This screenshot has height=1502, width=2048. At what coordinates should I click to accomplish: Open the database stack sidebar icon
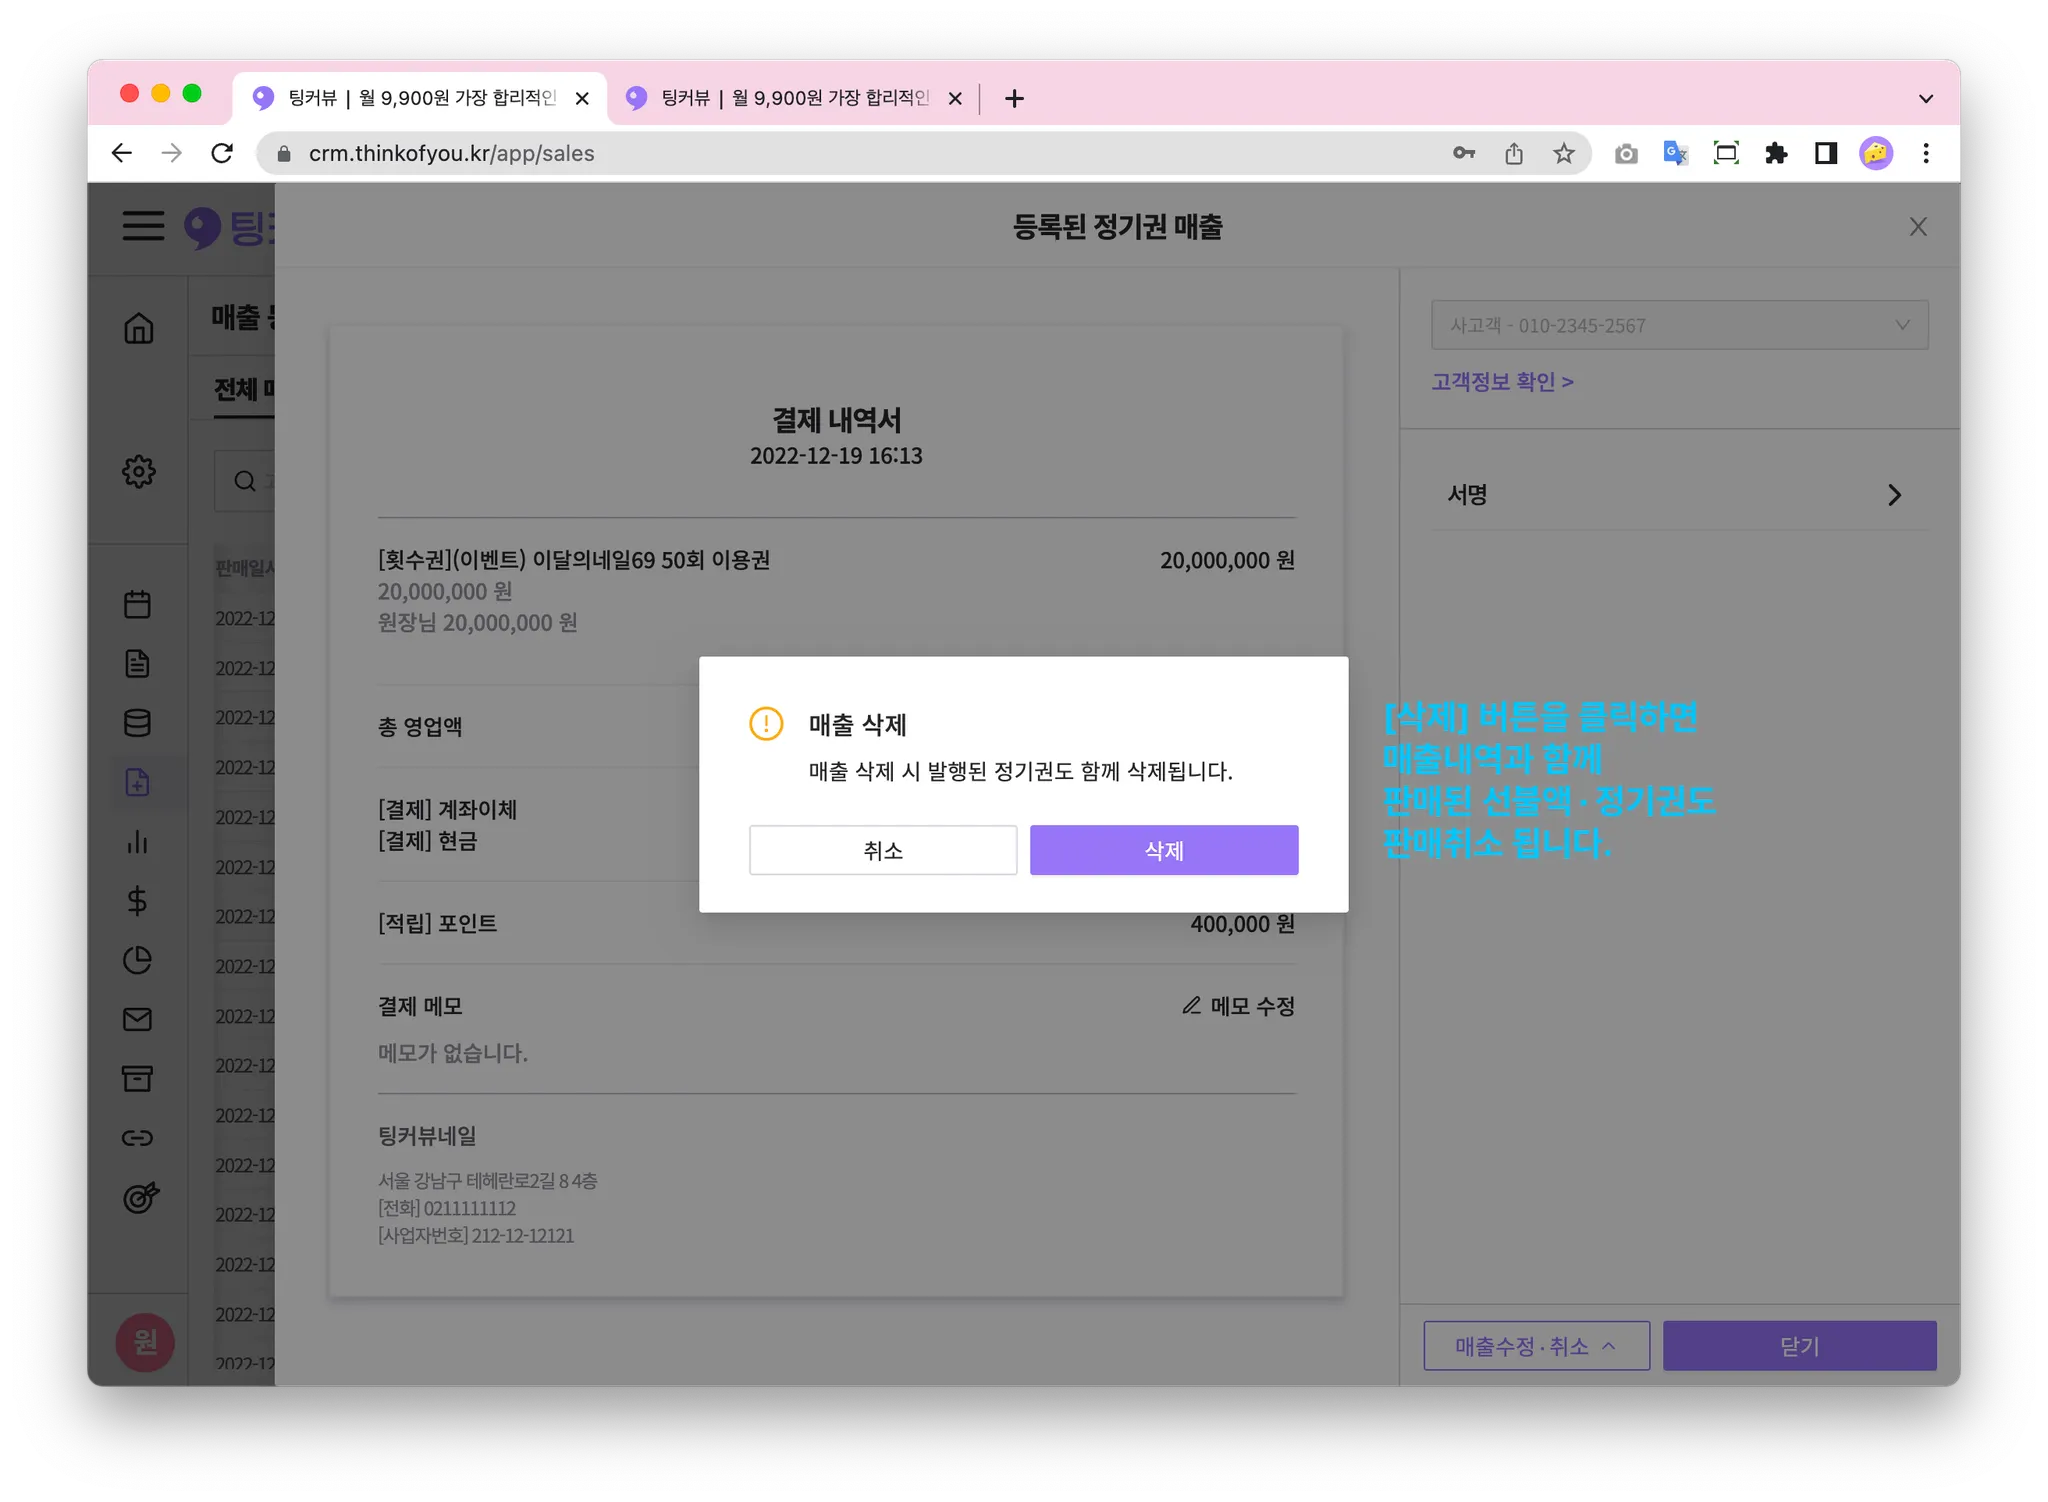coord(137,723)
